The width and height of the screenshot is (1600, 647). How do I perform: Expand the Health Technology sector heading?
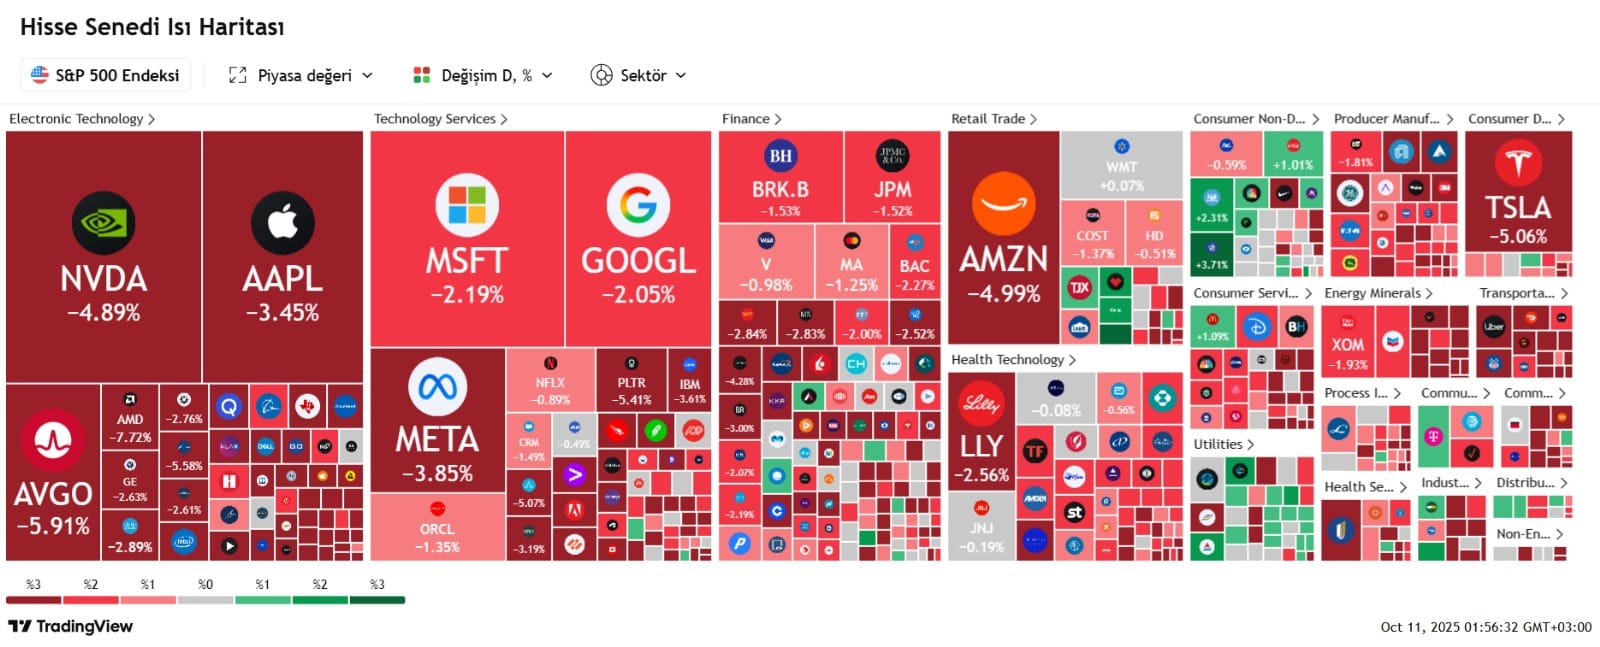click(x=1012, y=359)
